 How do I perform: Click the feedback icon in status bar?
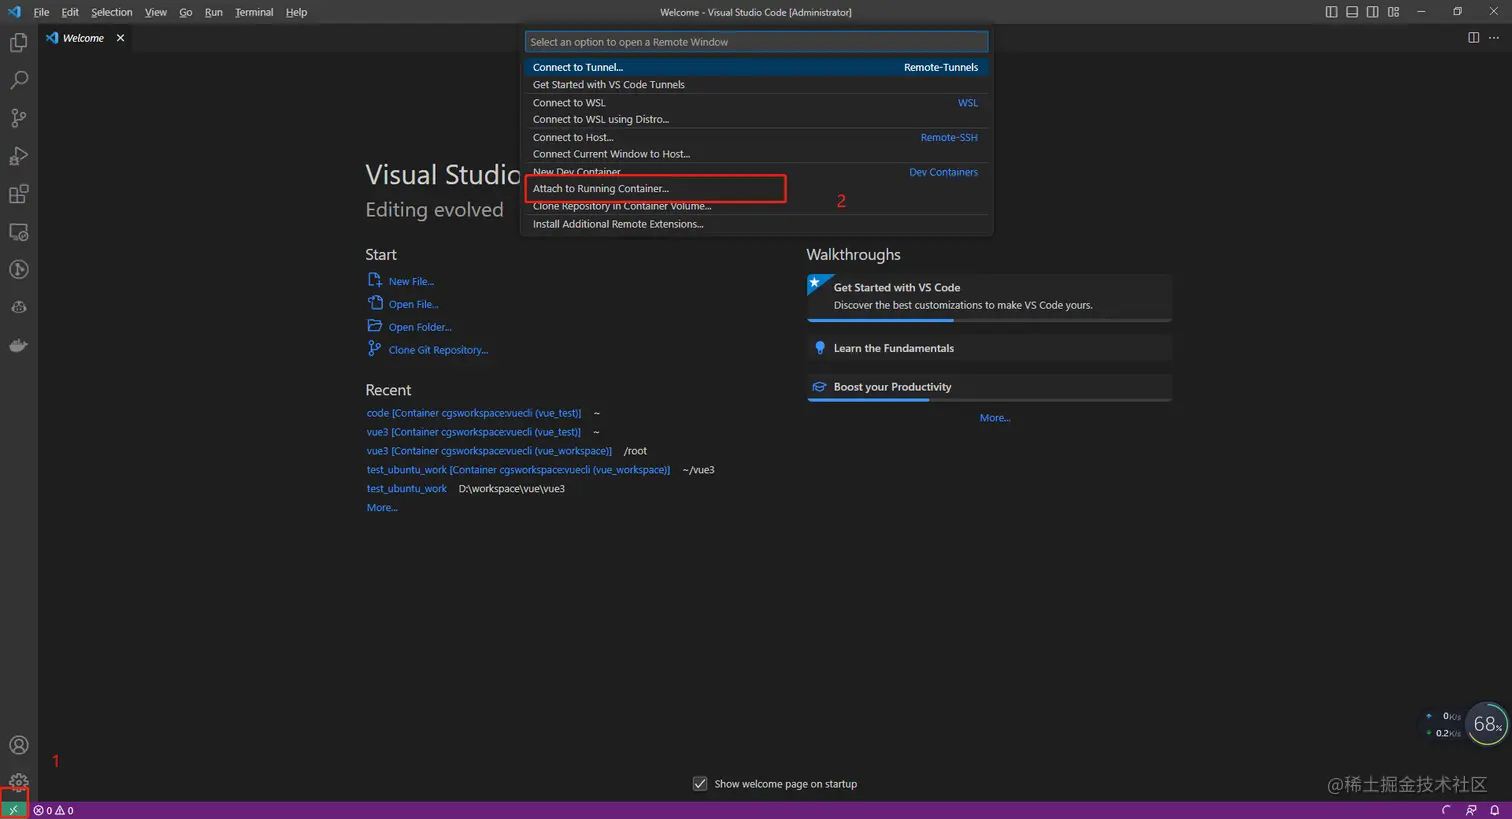(1471, 810)
